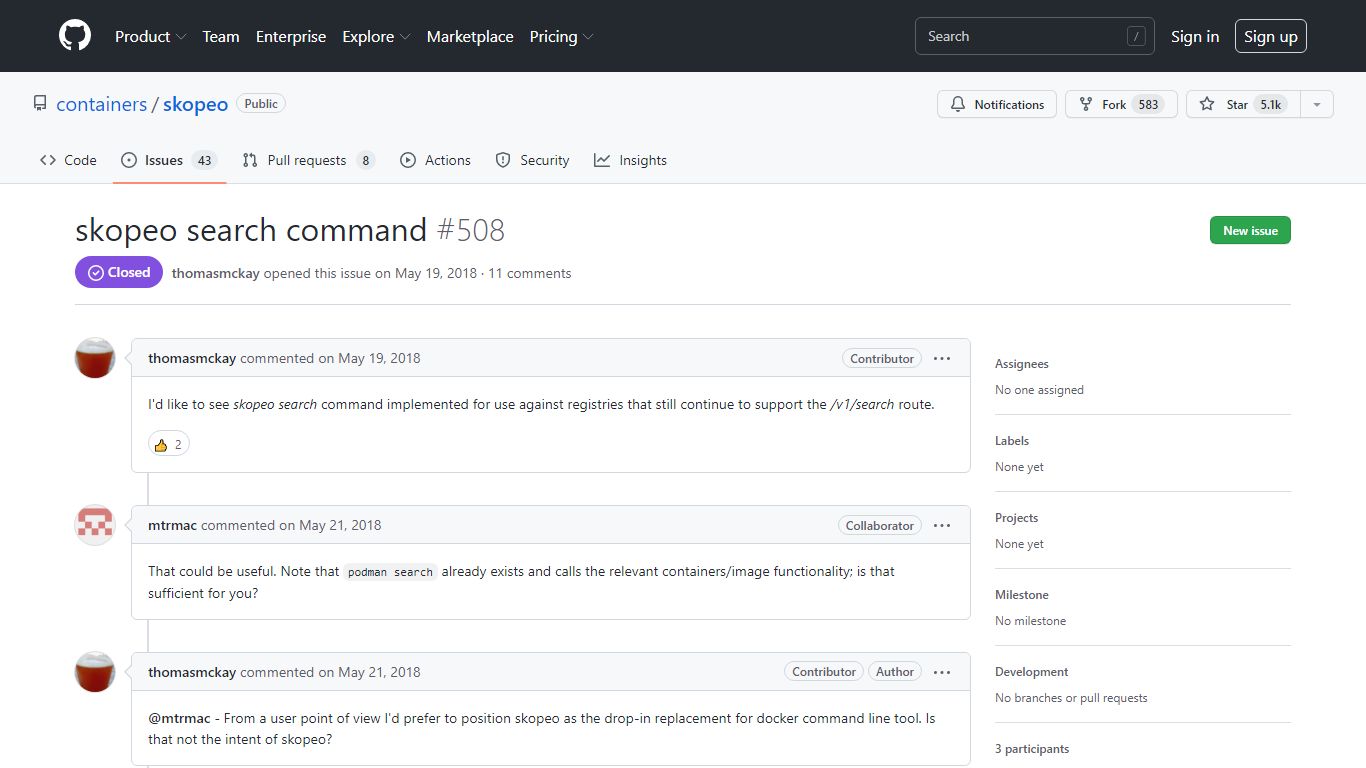The width and height of the screenshot is (1366, 768).
Task: Open the GitHub homepage logo
Action: click(75, 36)
